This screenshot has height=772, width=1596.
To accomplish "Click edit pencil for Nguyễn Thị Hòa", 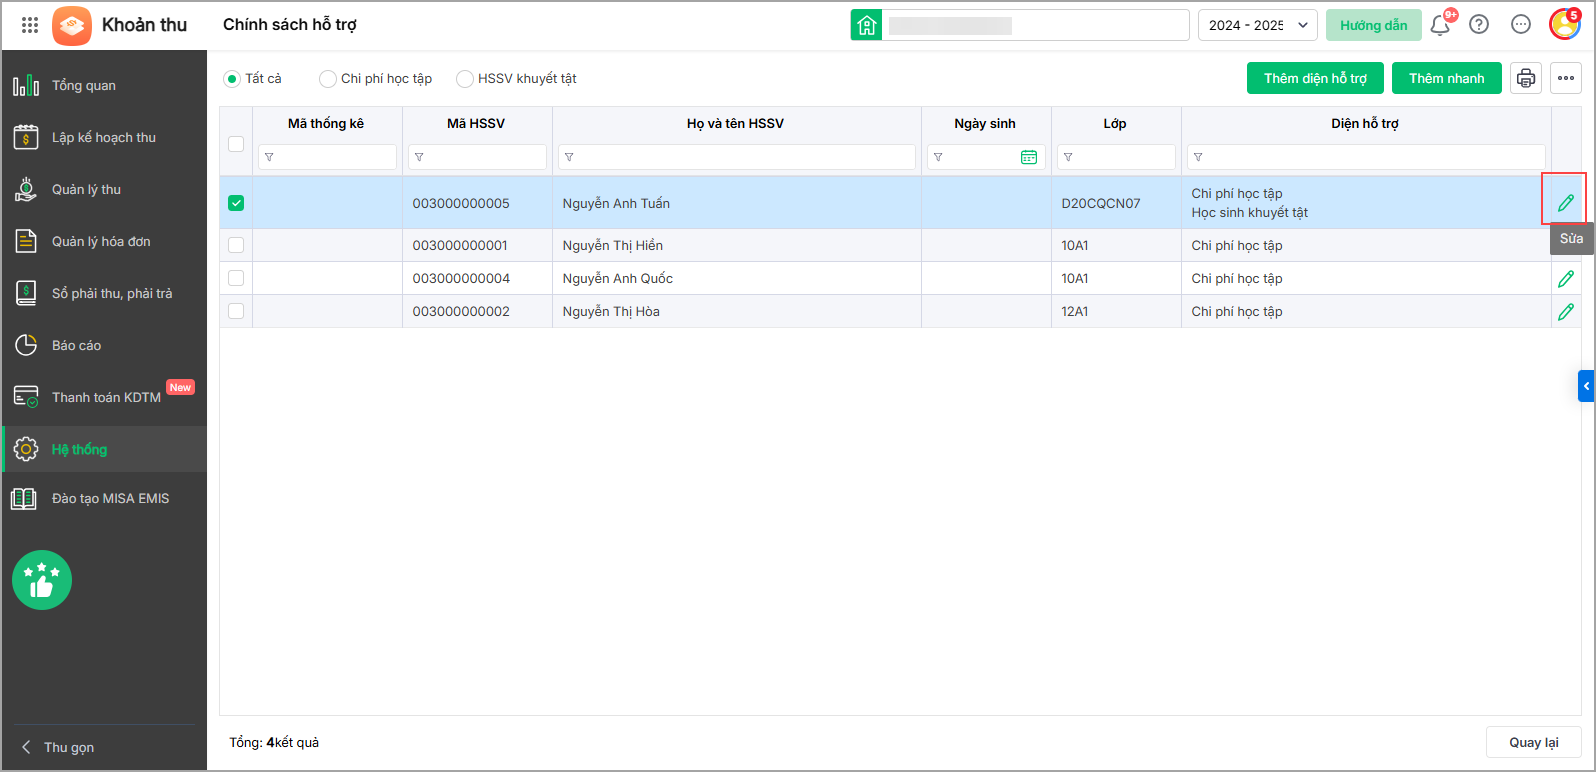I will coord(1565,312).
